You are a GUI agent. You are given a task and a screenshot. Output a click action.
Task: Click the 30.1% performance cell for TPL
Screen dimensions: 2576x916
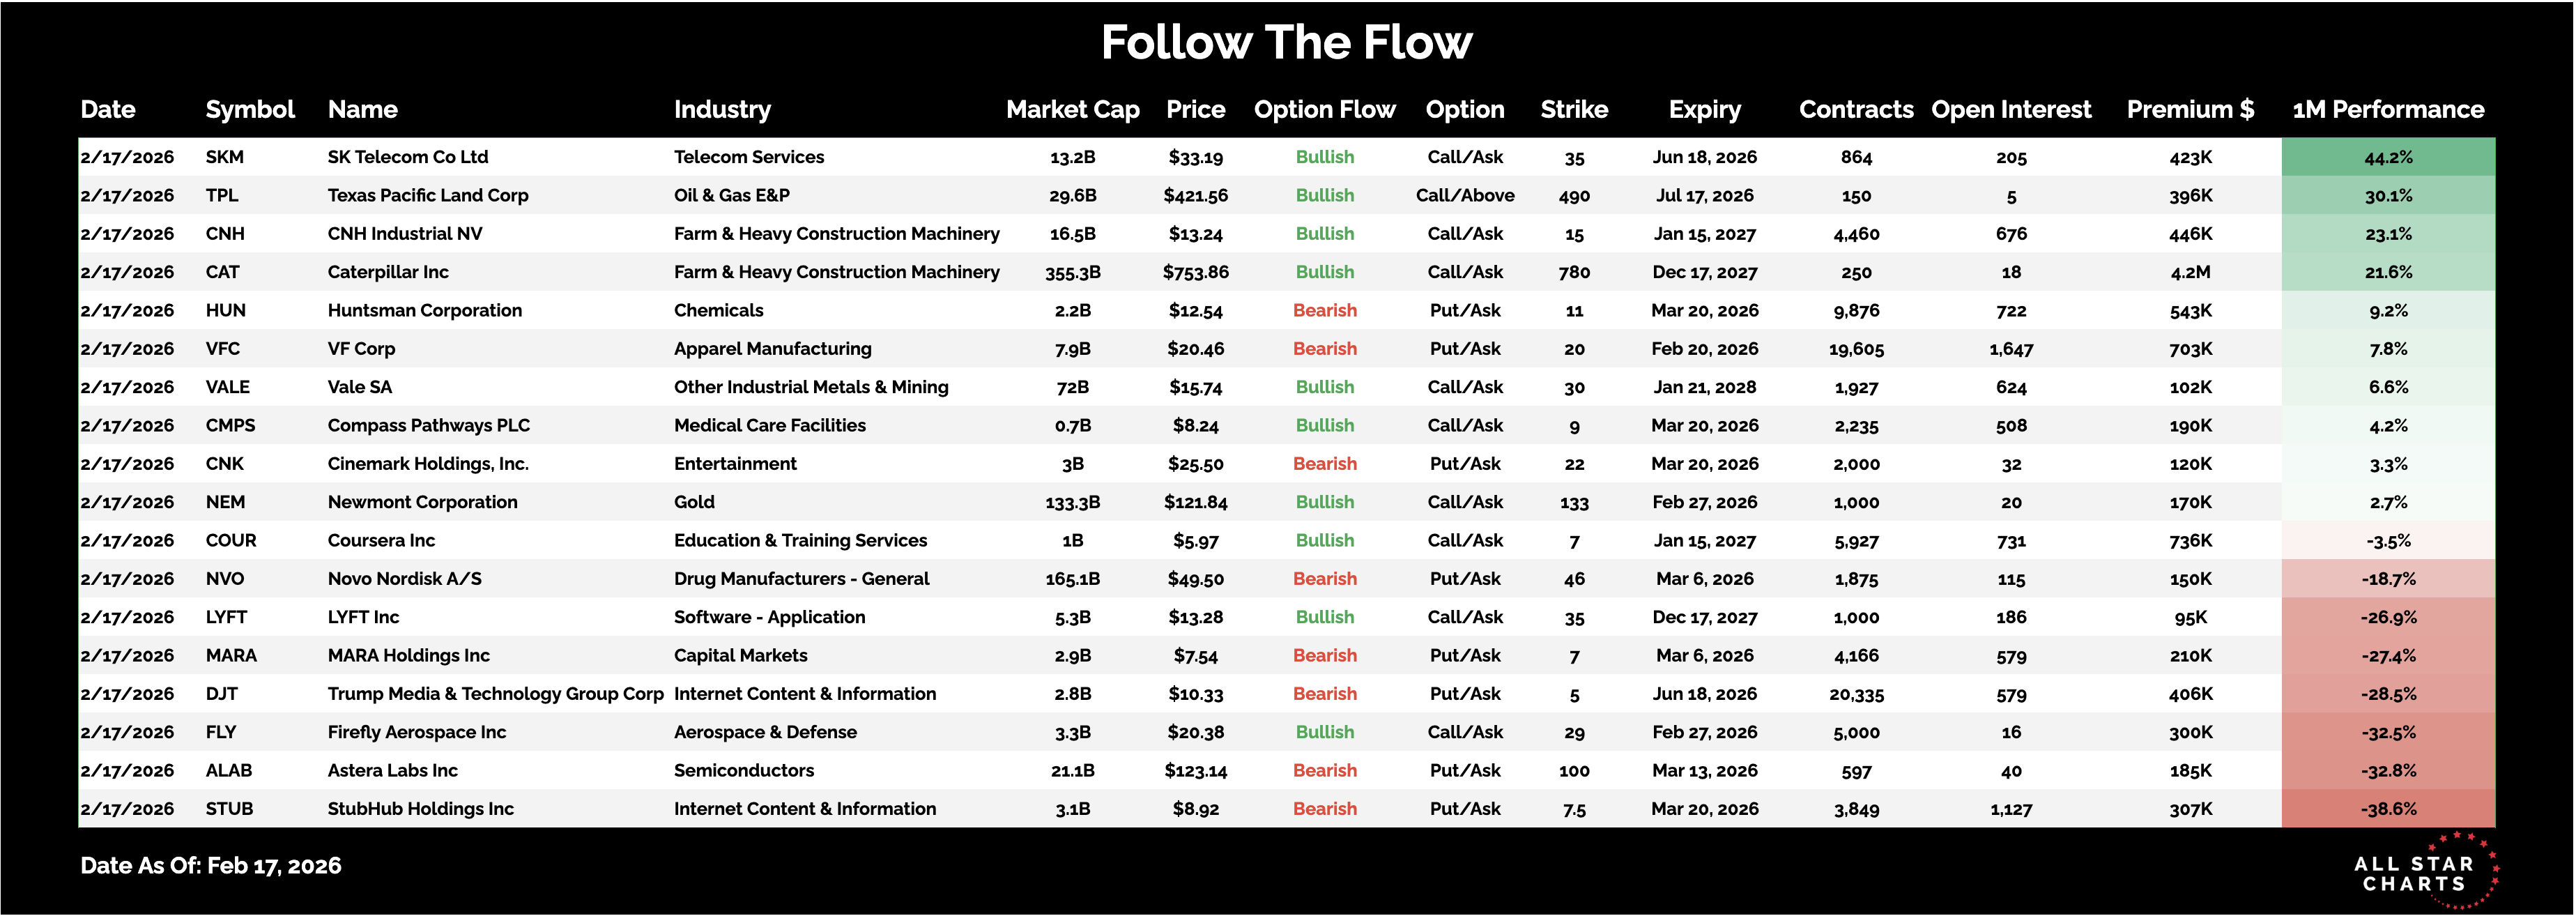tap(2388, 196)
